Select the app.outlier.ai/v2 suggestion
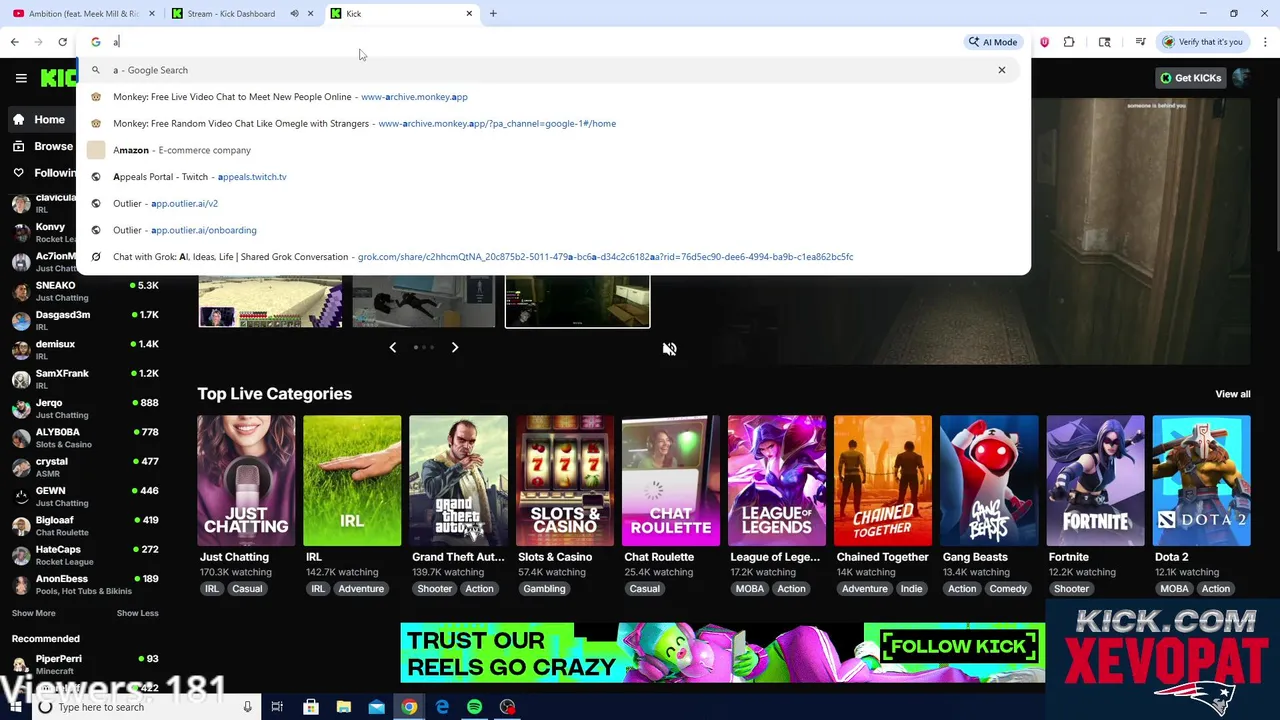Image resolution: width=1280 pixels, height=720 pixels. click(553, 203)
